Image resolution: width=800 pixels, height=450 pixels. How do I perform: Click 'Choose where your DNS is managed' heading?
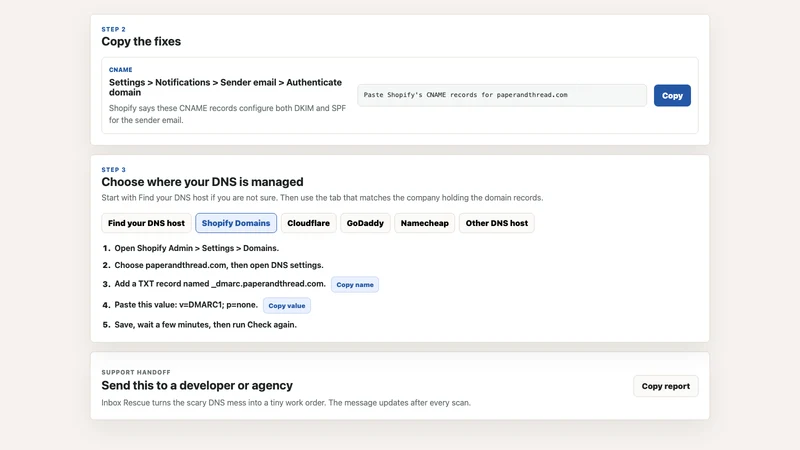(x=203, y=182)
